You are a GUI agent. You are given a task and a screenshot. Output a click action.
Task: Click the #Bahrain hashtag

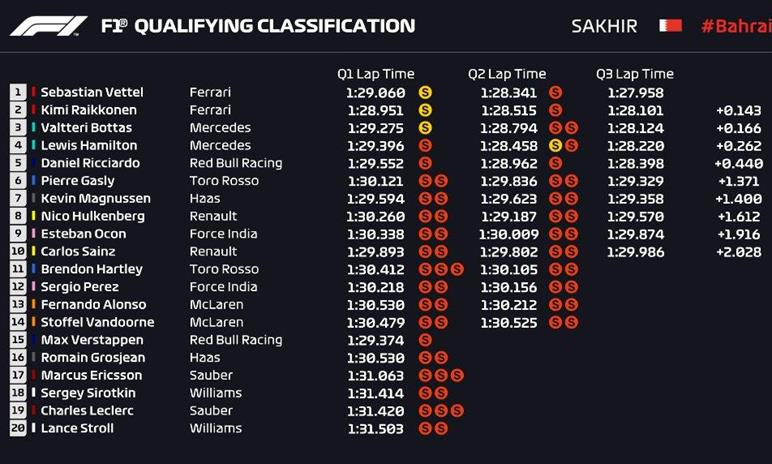[x=735, y=26]
